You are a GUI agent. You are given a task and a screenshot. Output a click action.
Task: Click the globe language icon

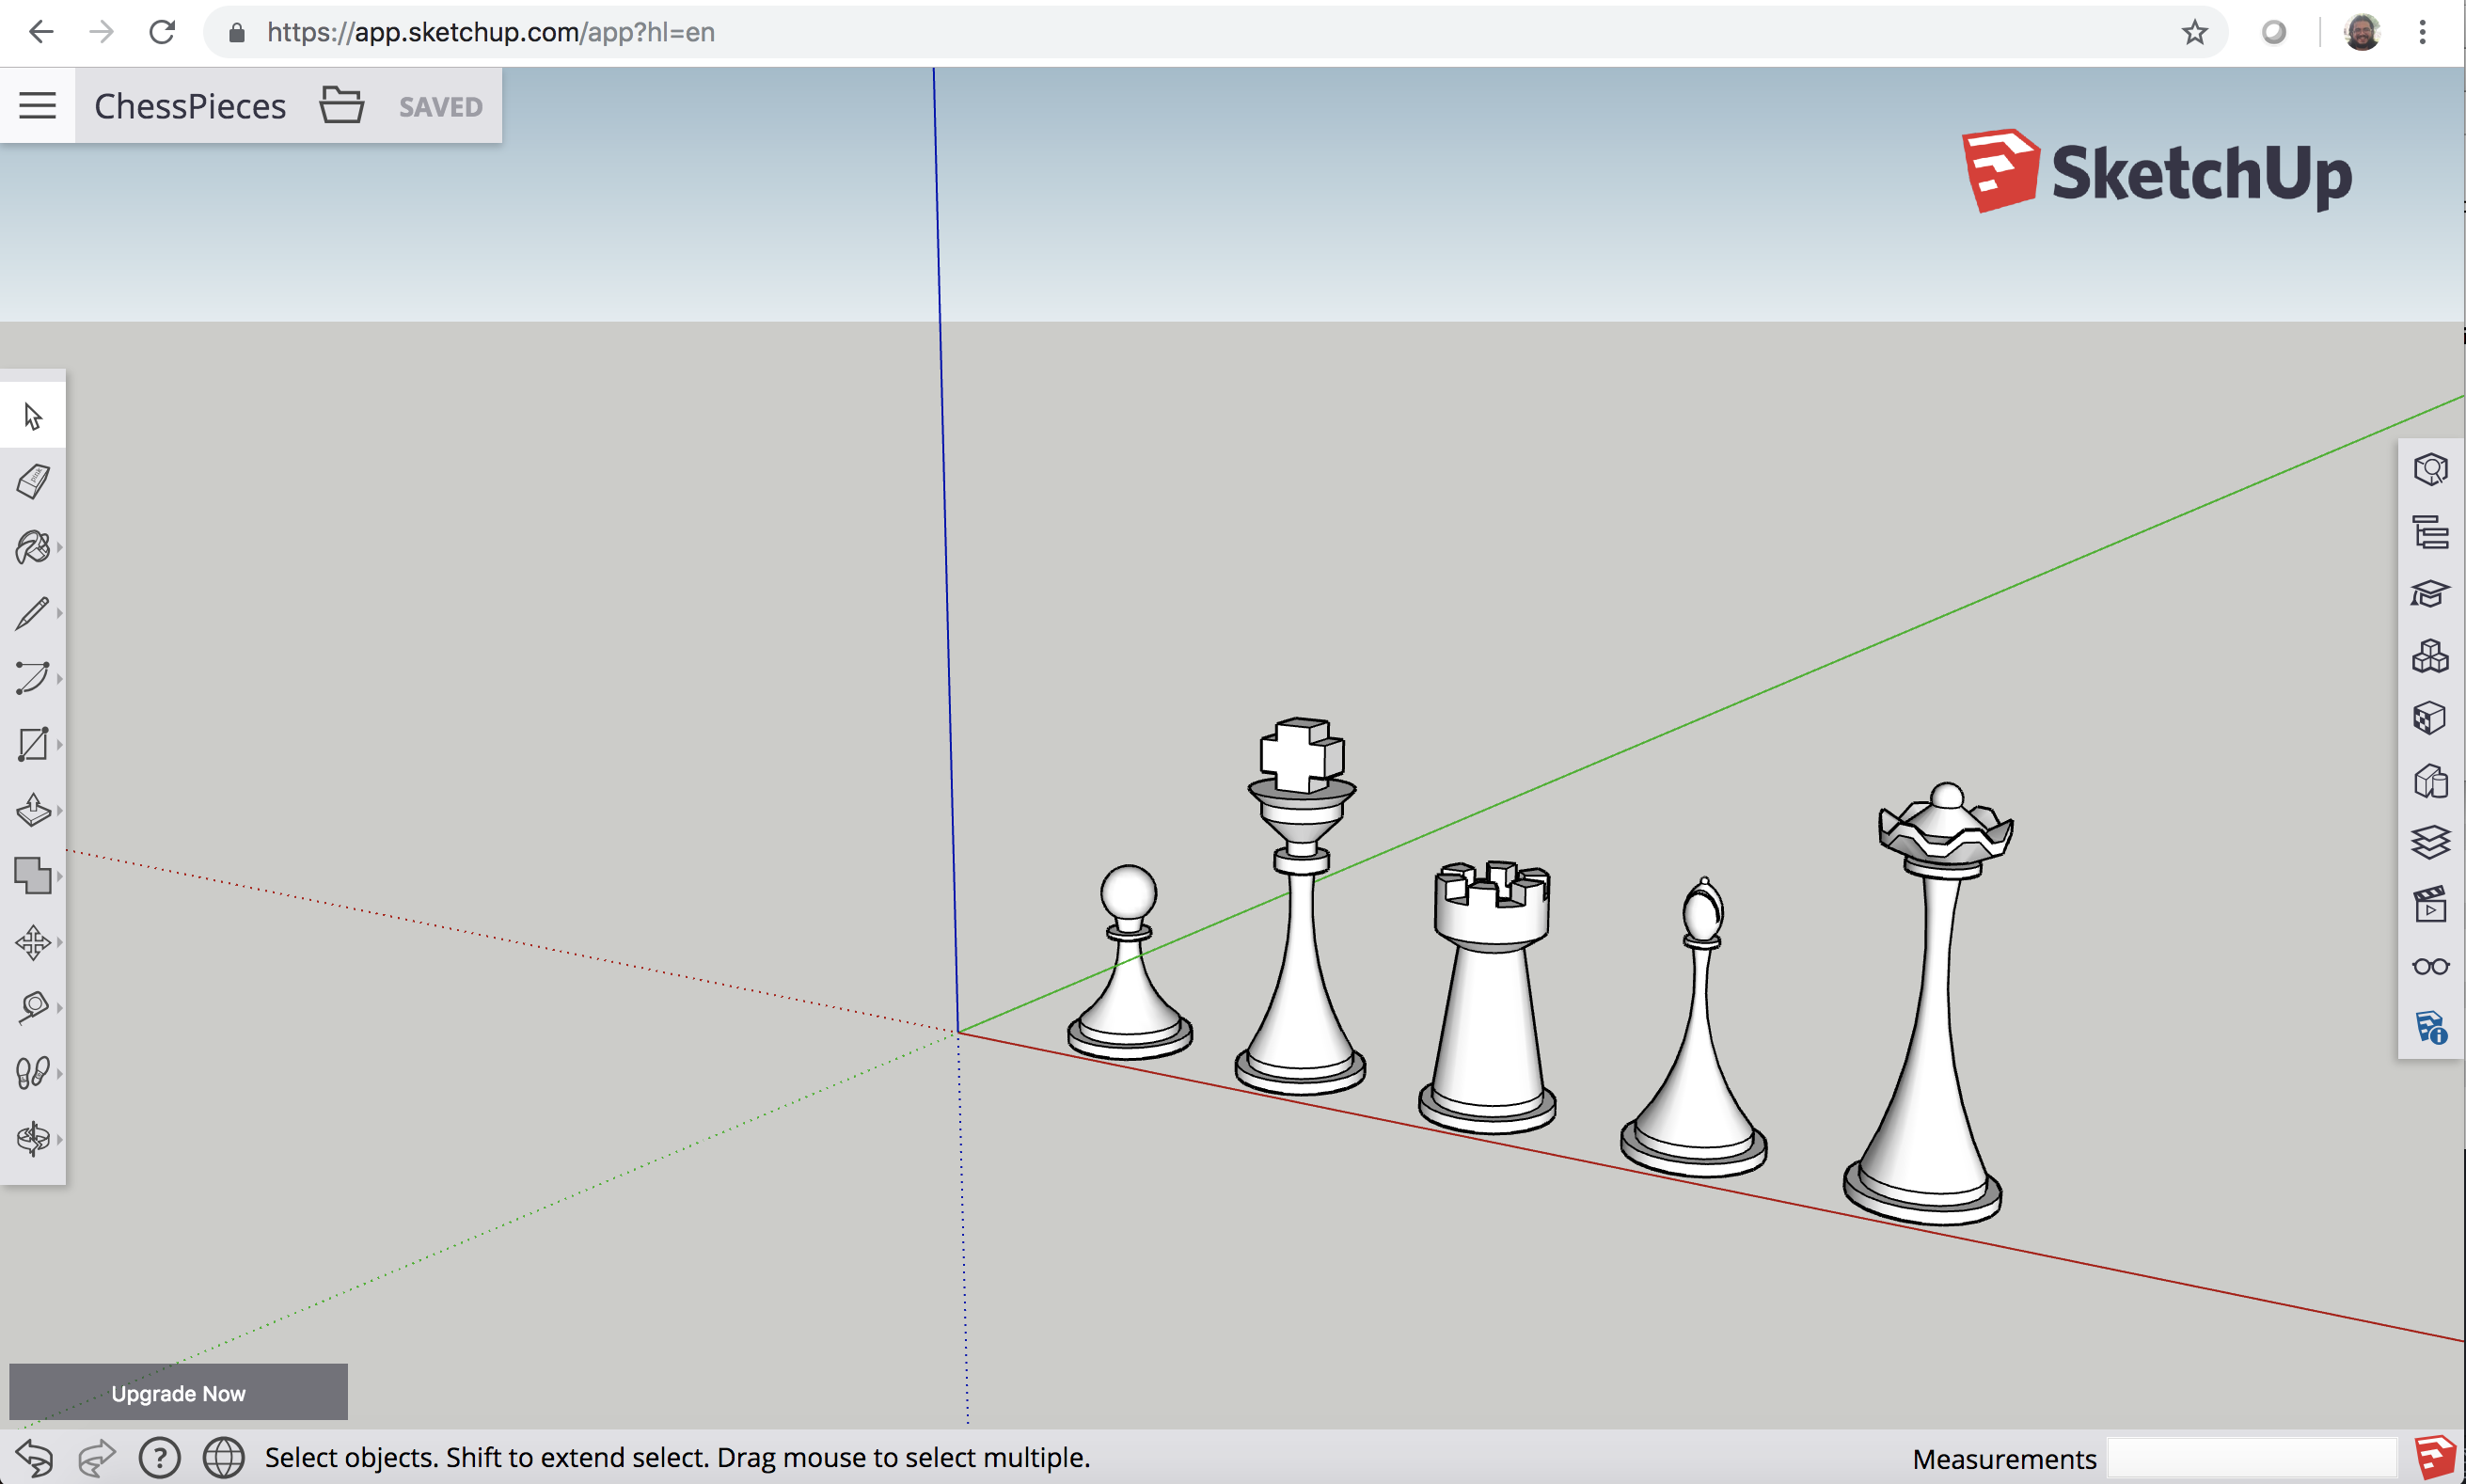click(224, 1458)
